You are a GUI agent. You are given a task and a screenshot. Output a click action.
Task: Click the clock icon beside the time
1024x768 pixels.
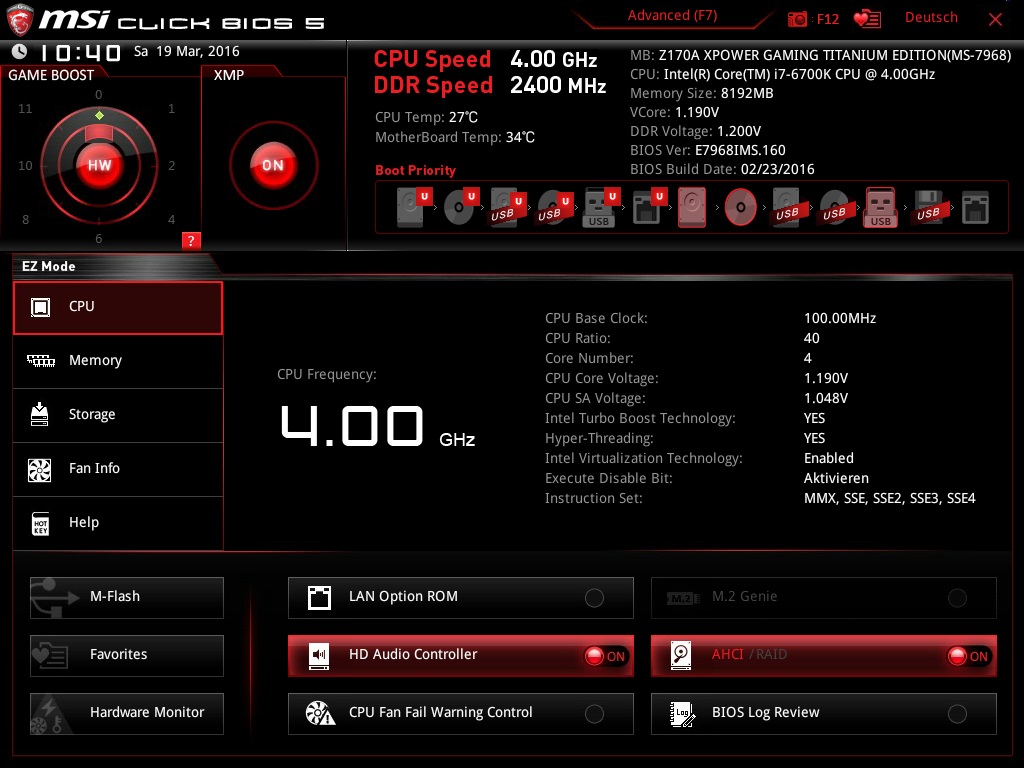(x=20, y=51)
